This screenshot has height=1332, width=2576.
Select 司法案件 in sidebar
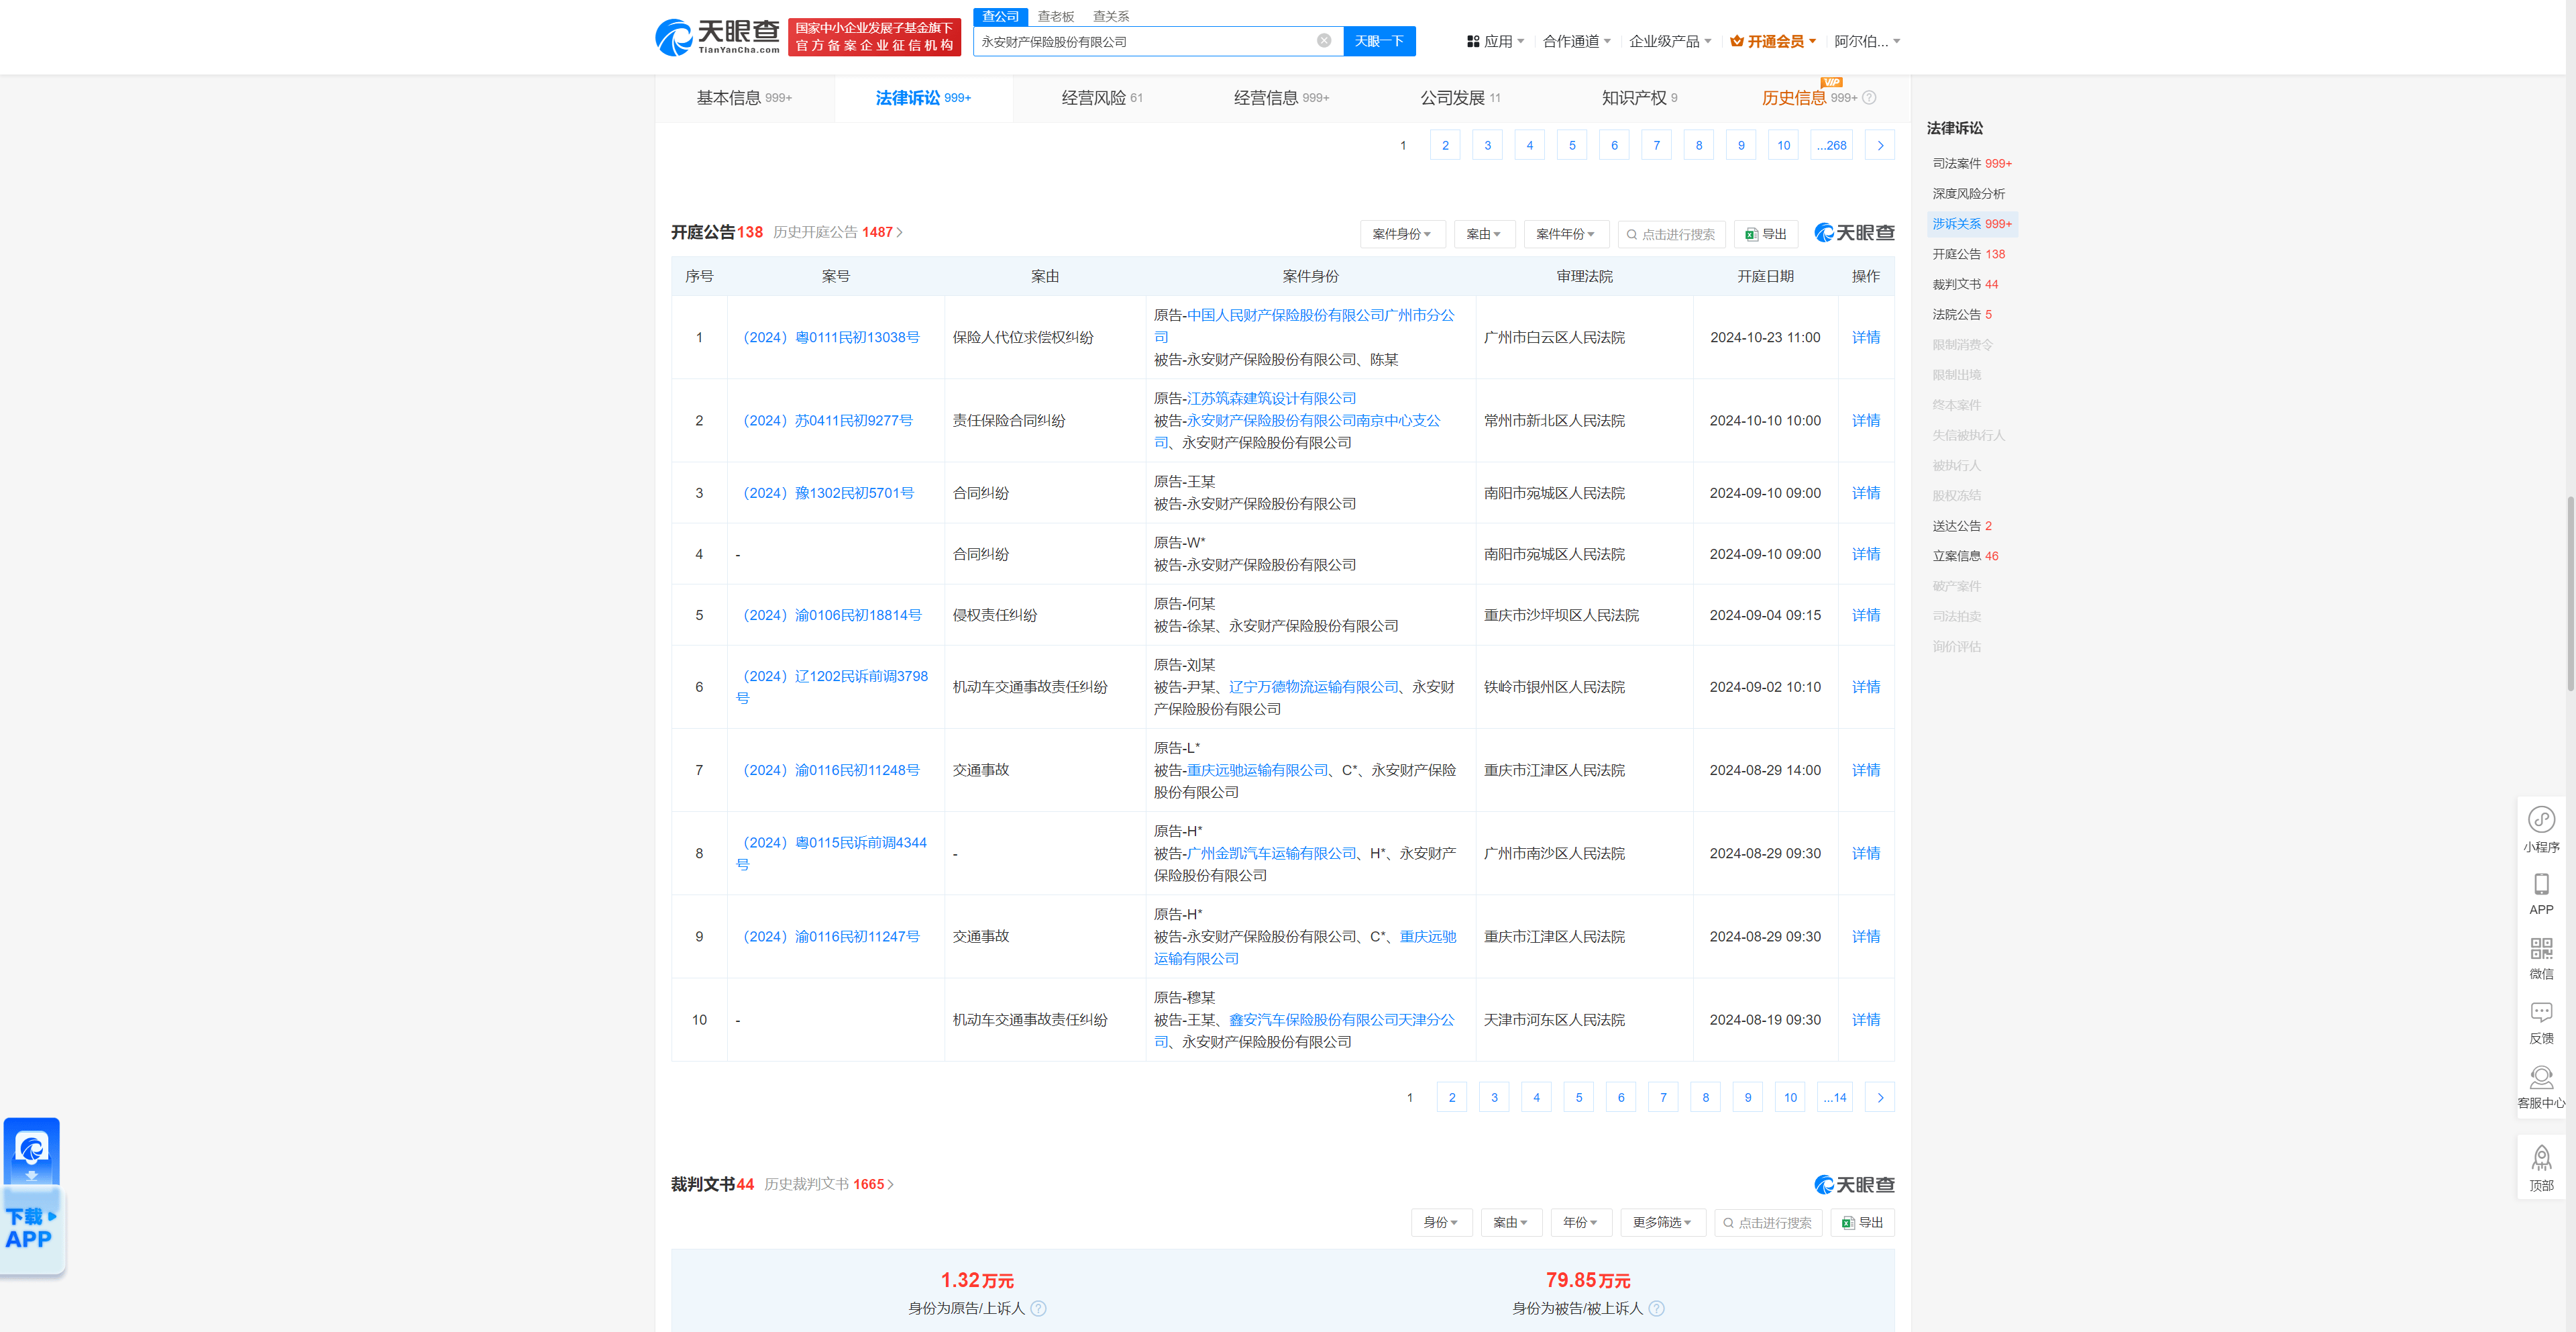click(1971, 164)
